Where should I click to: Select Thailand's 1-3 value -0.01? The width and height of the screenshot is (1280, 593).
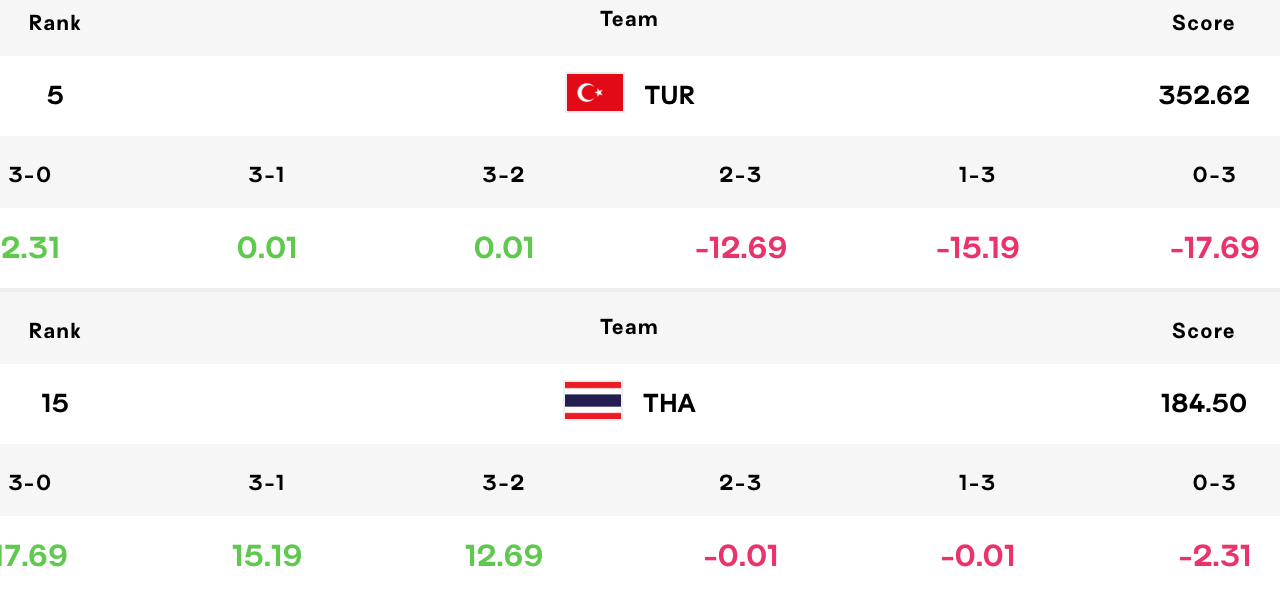978,556
